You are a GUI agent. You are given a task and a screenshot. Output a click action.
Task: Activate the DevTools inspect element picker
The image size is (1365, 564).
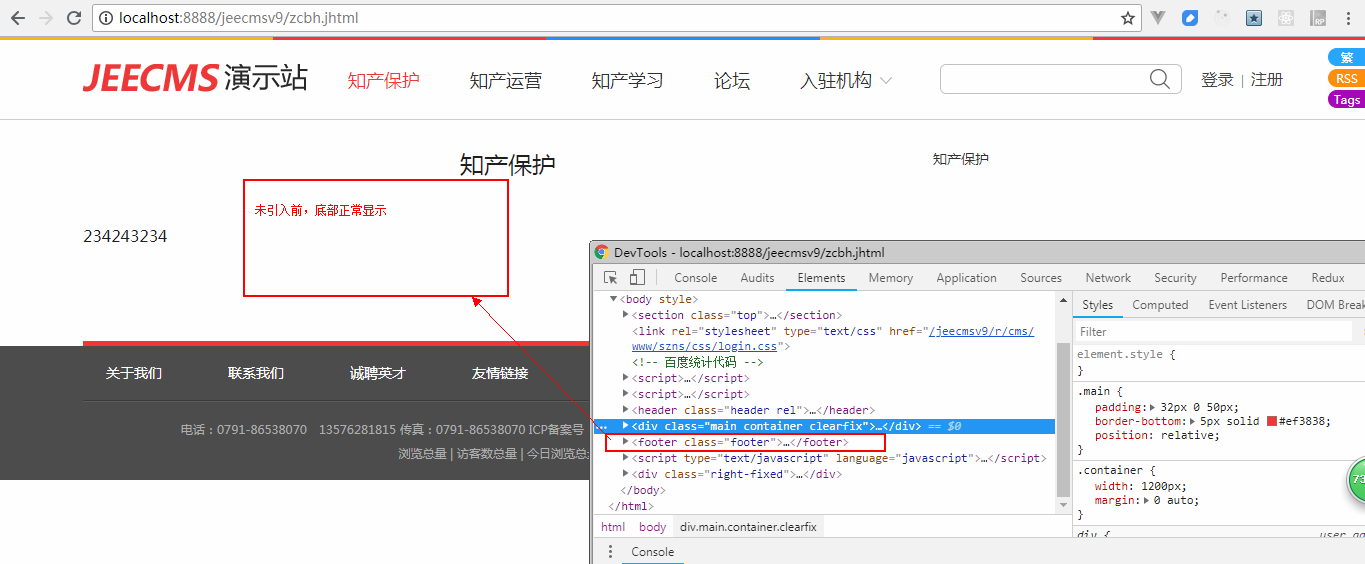pyautogui.click(x=611, y=278)
